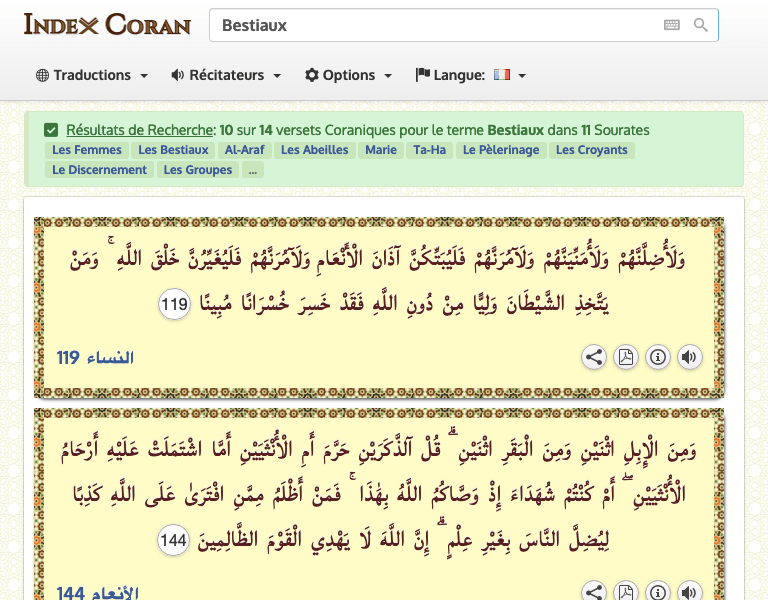Image resolution: width=768 pixels, height=600 pixels.
Task: Open the virtual keyboard icon in search box
Action: [x=672, y=24]
